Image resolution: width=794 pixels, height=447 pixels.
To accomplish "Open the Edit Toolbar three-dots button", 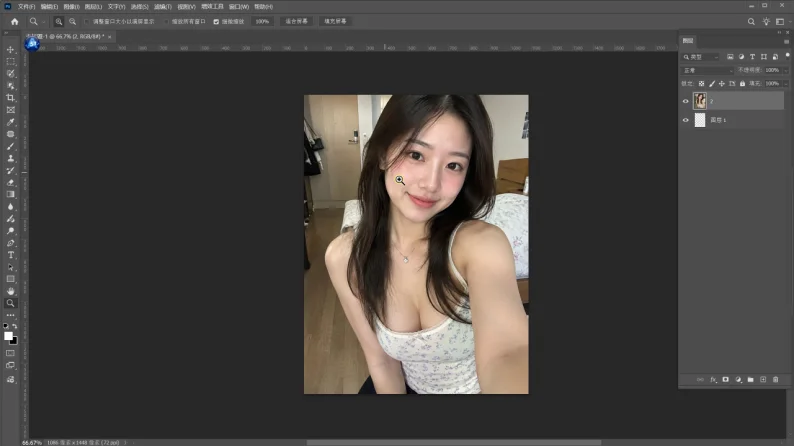I will (11, 315).
